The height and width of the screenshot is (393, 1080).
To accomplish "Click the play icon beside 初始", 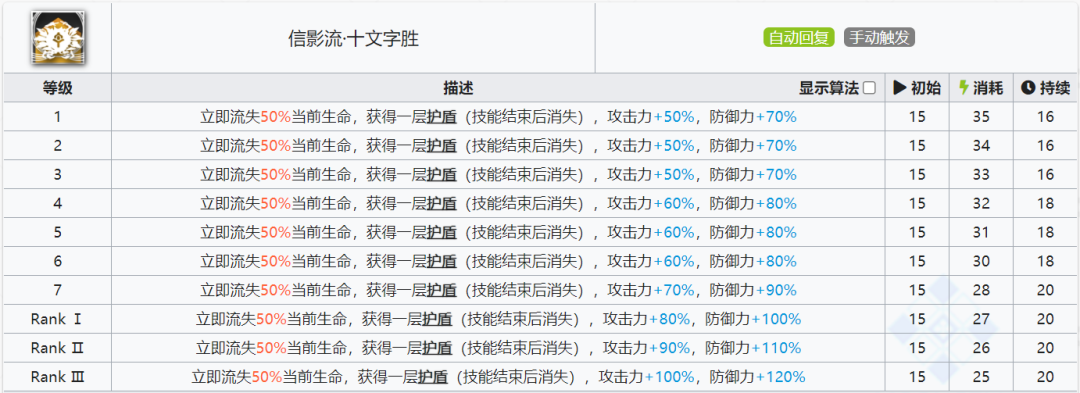I will [x=899, y=88].
